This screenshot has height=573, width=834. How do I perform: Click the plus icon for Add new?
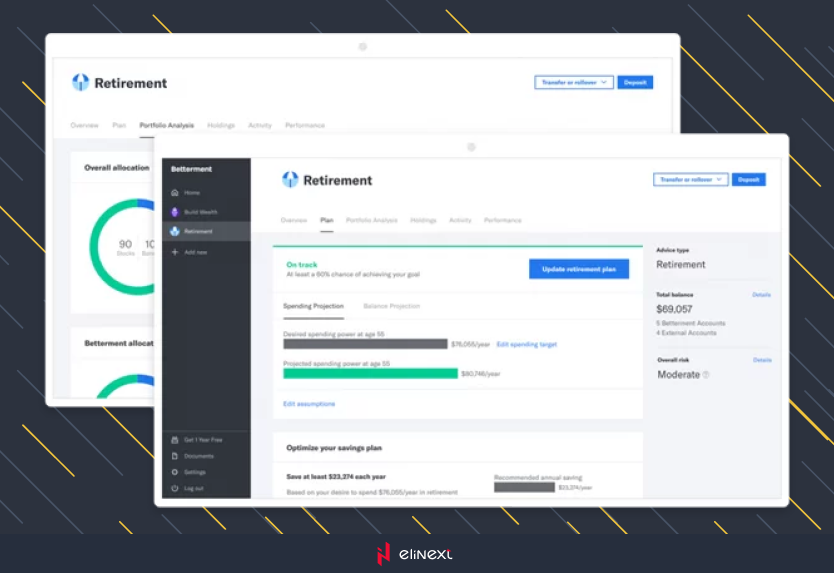point(175,252)
